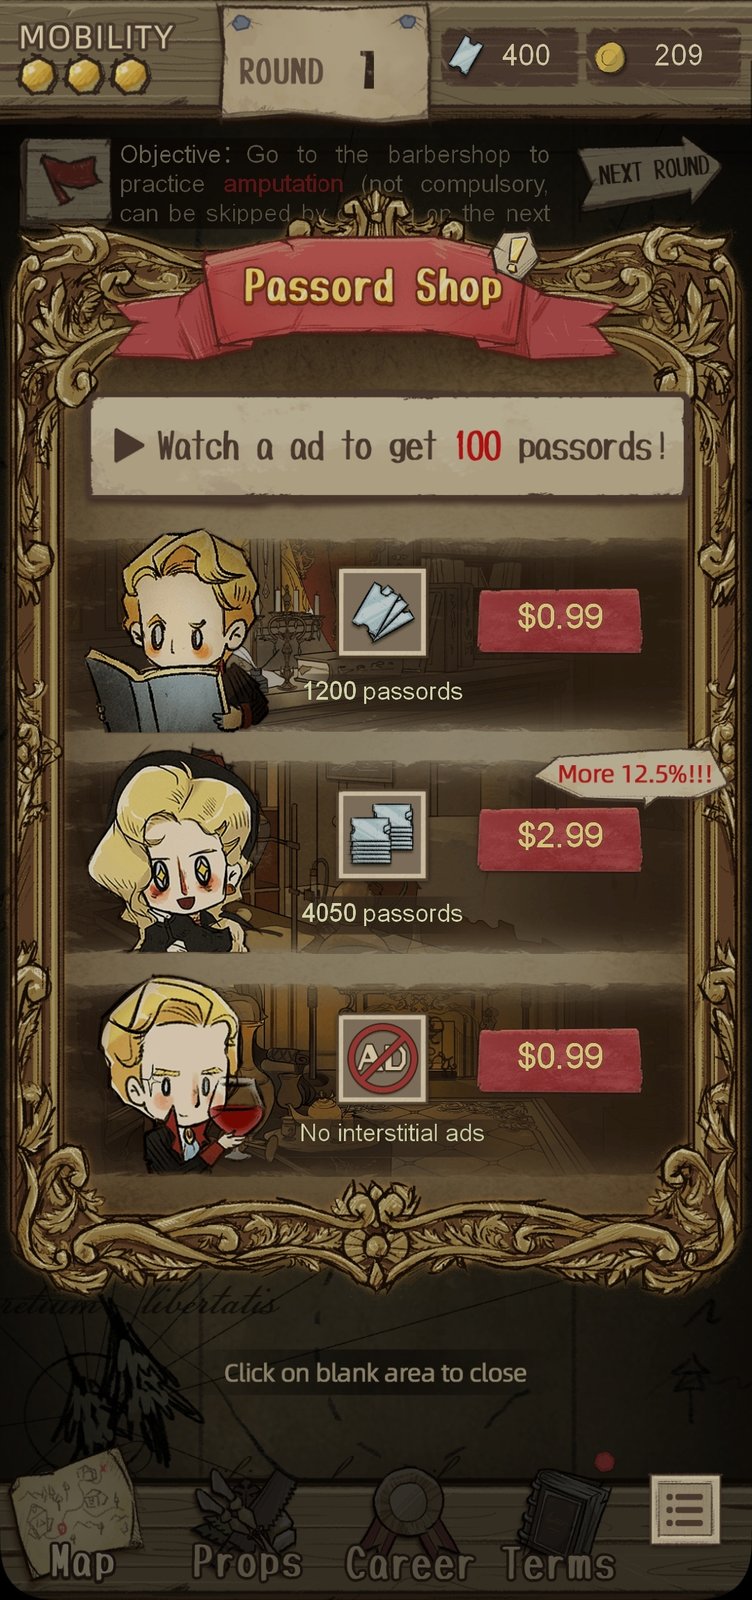Open the list menu icon at bottom right

tap(685, 1508)
